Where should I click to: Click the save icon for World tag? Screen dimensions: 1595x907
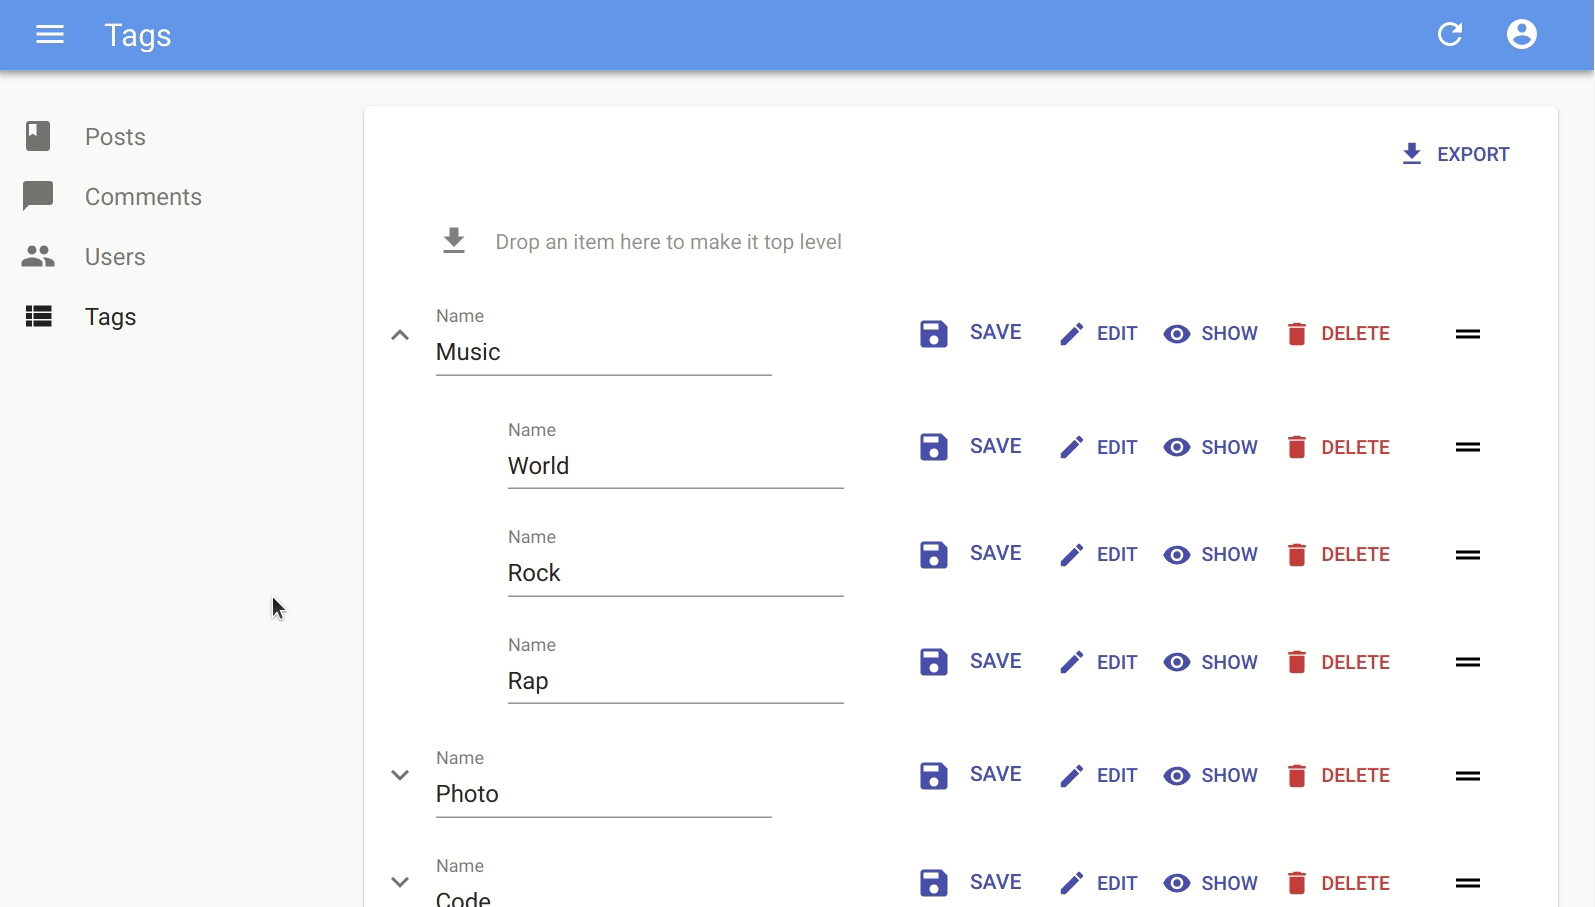[x=934, y=447]
